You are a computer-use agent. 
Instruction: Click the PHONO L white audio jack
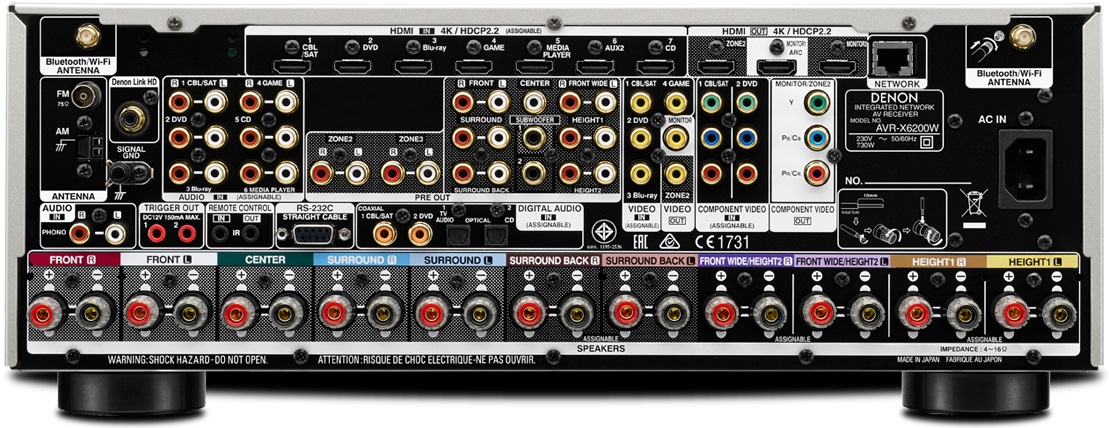click(115, 233)
